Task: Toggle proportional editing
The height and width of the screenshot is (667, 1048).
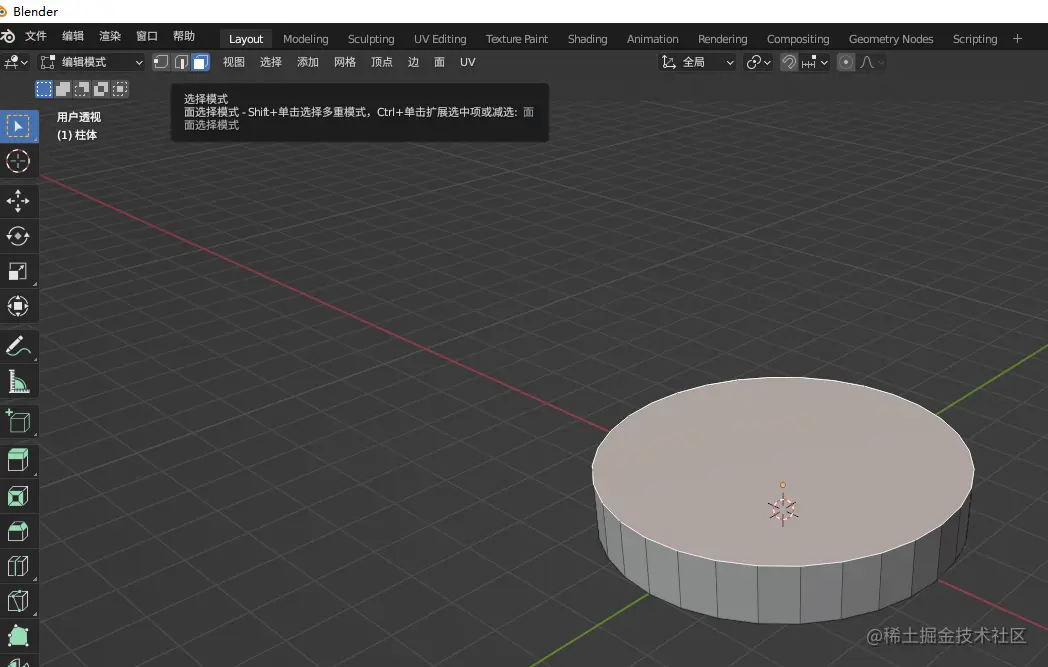Action: 845,62
